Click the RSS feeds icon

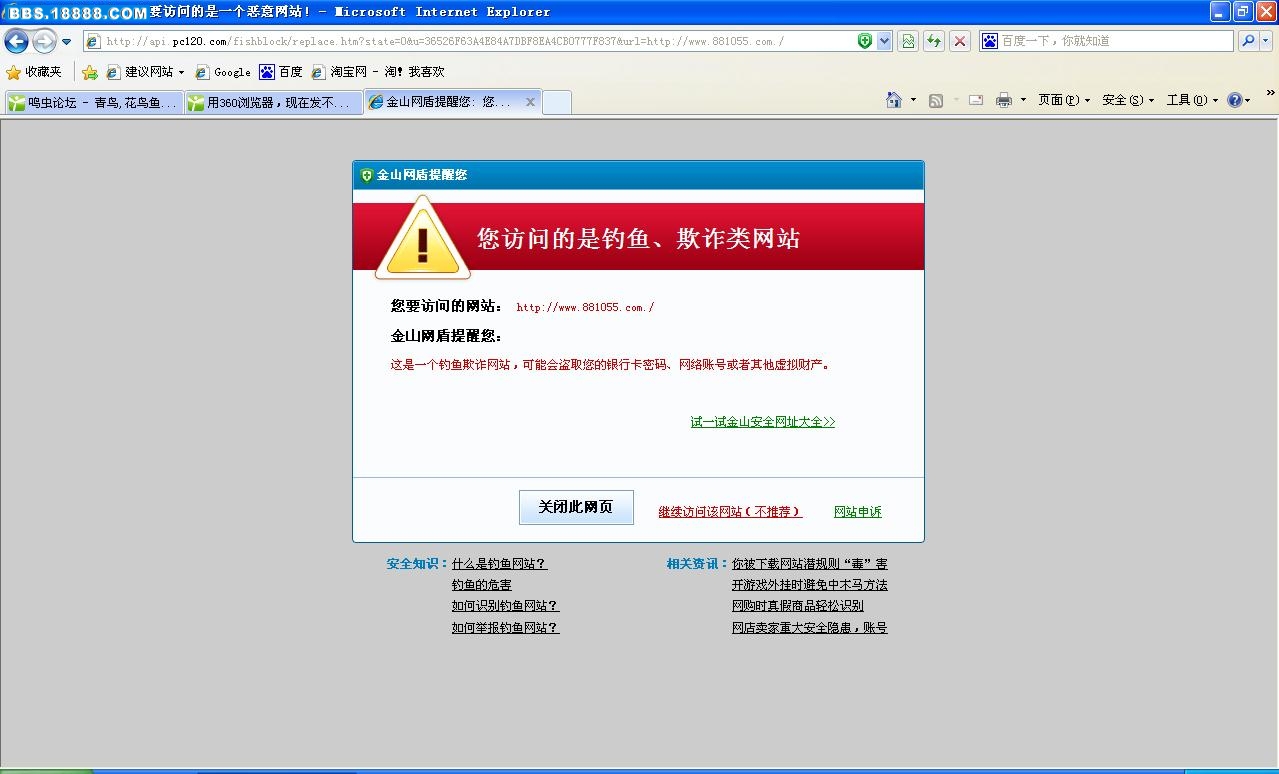(x=936, y=100)
